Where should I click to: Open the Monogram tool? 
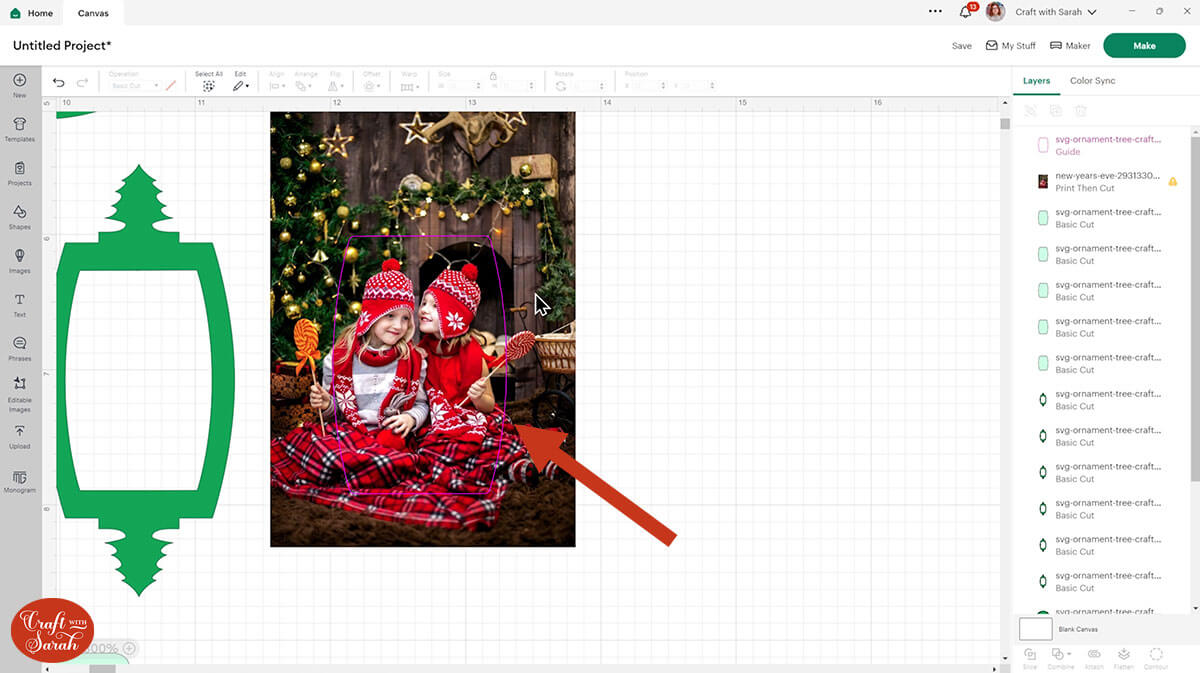tap(20, 481)
